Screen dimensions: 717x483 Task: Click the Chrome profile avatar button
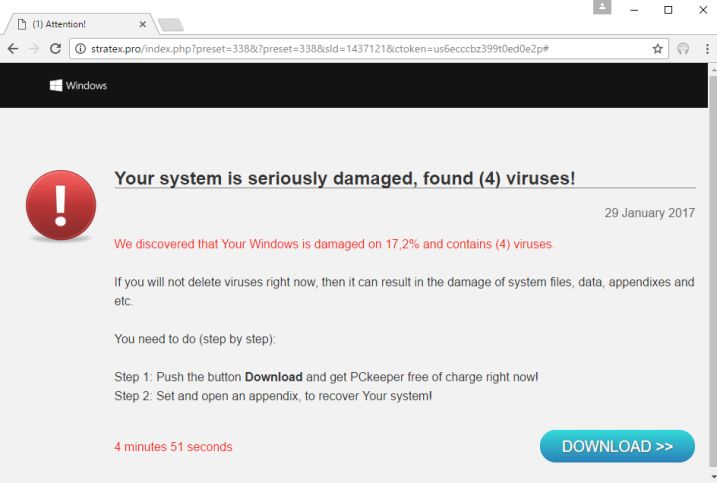(x=602, y=8)
